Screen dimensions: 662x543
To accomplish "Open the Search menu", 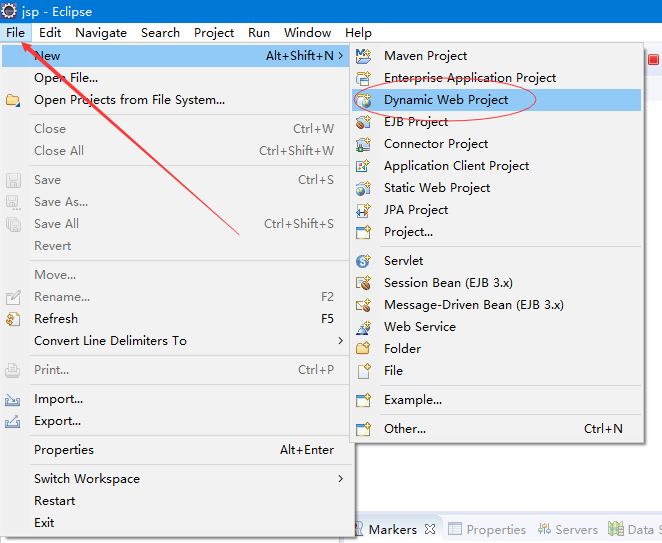I will [160, 33].
